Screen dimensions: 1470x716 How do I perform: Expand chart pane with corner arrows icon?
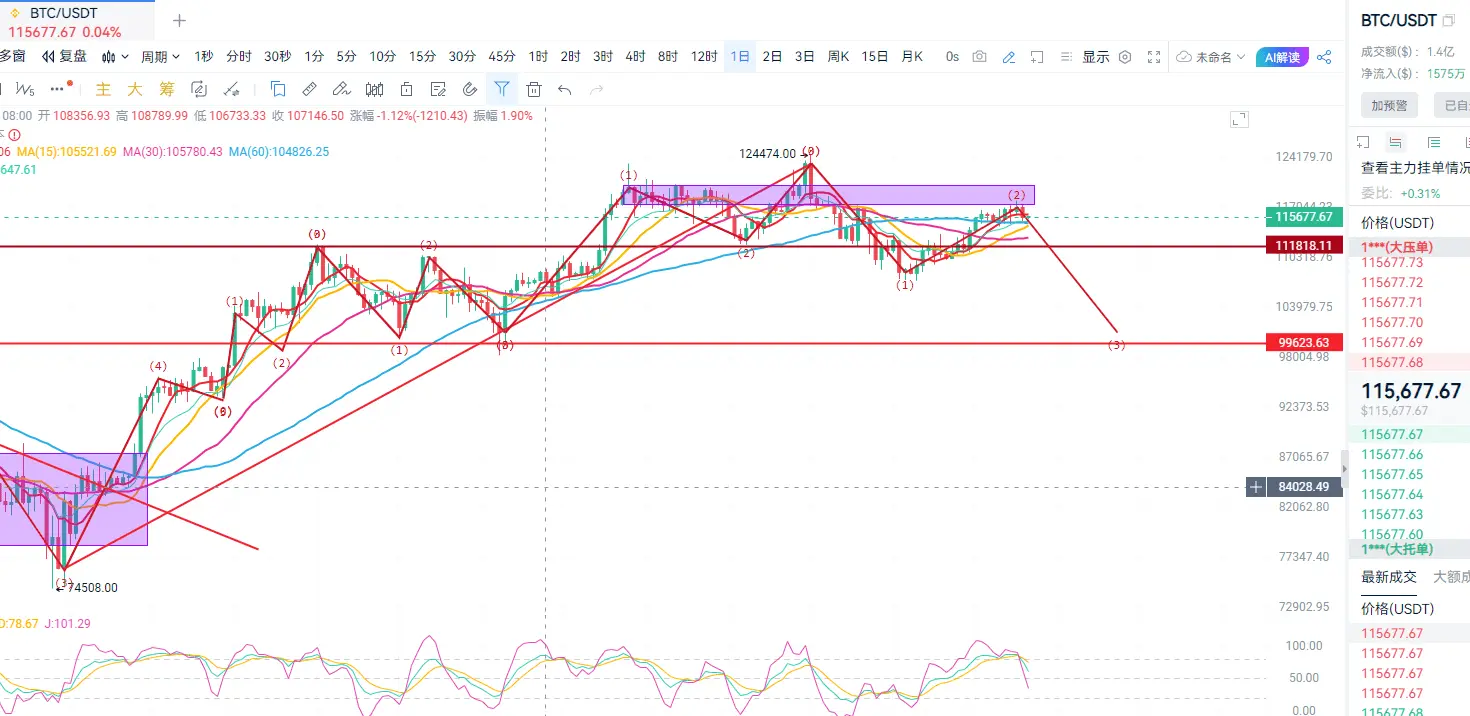pos(1239,120)
